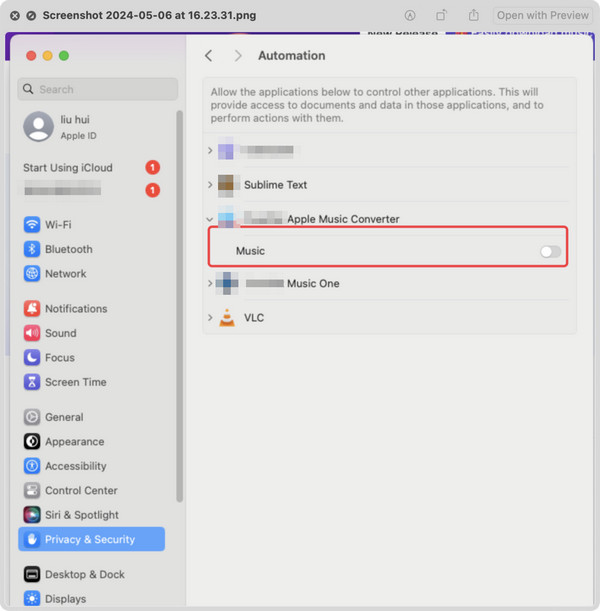
Task: Click the Screen Time hourglass icon
Action: coord(32,382)
